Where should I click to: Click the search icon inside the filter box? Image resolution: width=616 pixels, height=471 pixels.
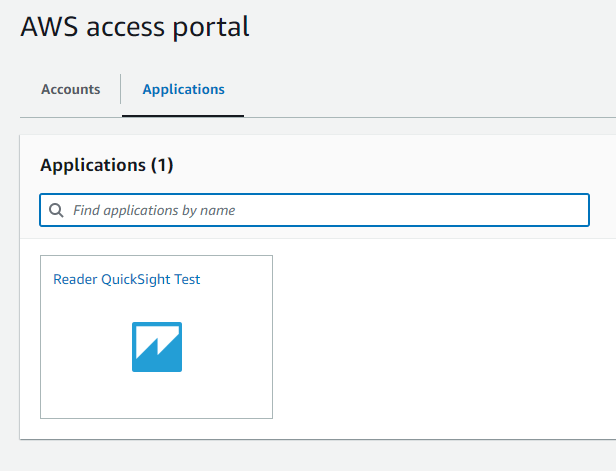click(x=56, y=210)
